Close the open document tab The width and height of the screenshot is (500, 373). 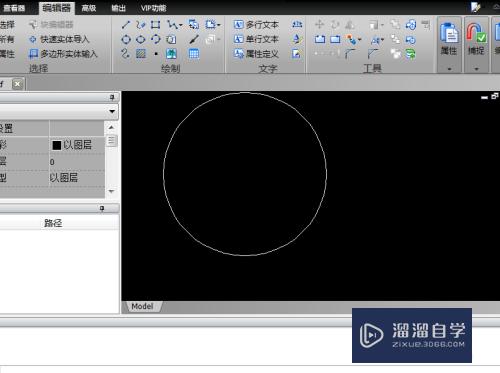pos(18,84)
